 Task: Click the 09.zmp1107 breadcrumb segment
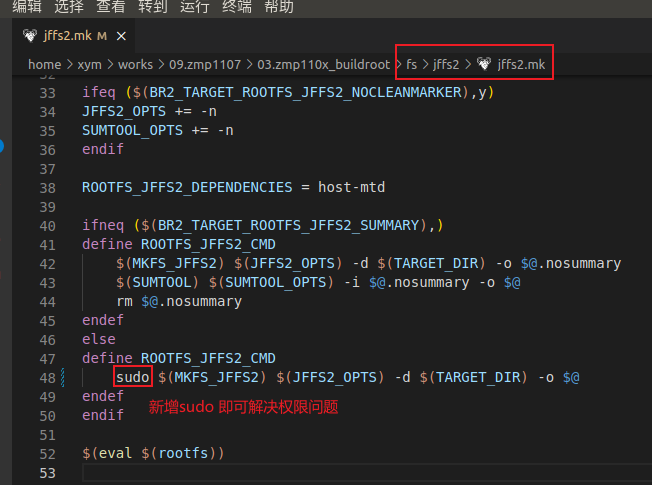(205, 64)
